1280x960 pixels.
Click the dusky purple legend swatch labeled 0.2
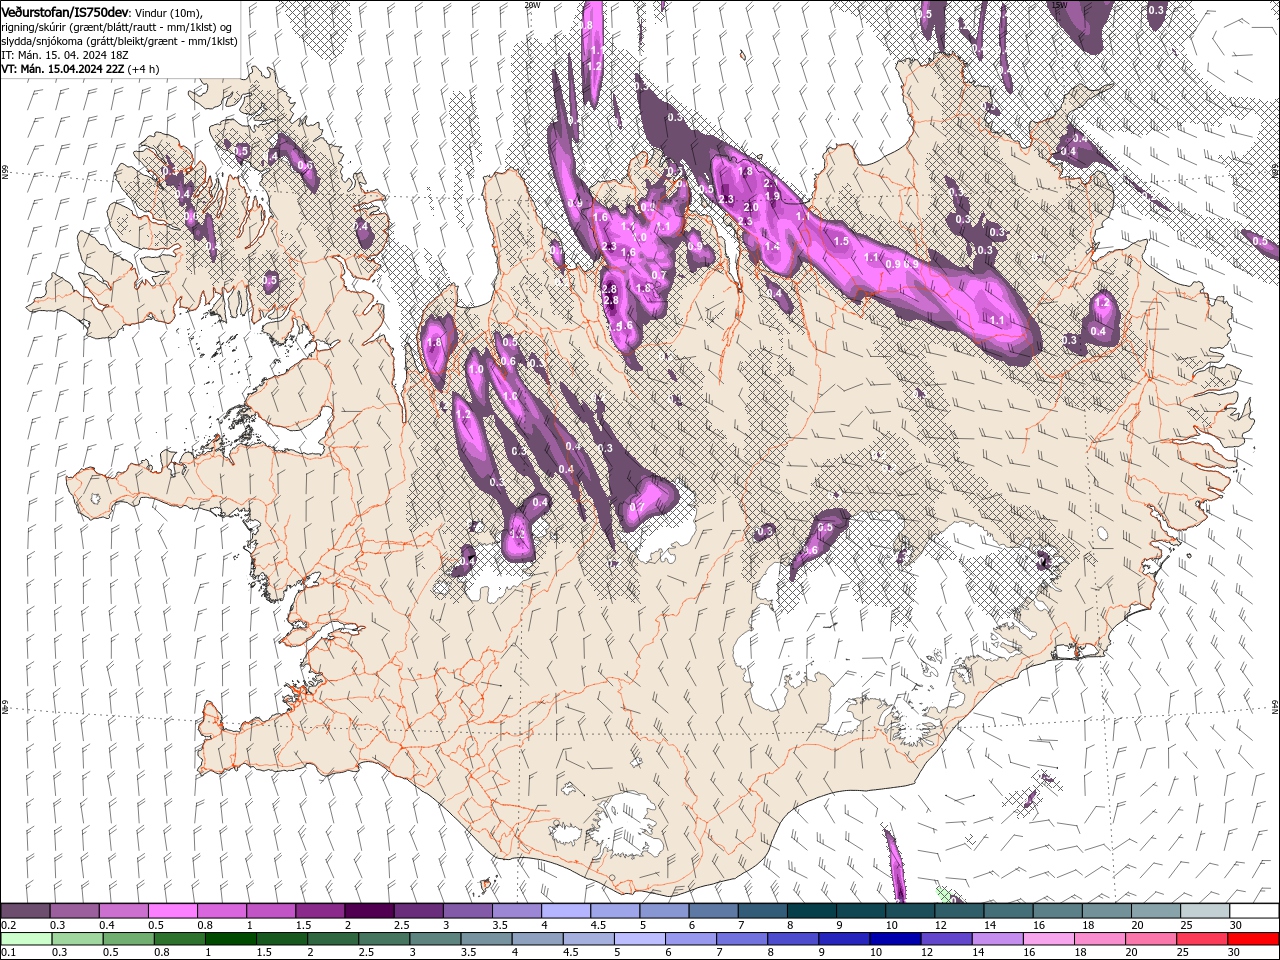pyautogui.click(x=25, y=910)
